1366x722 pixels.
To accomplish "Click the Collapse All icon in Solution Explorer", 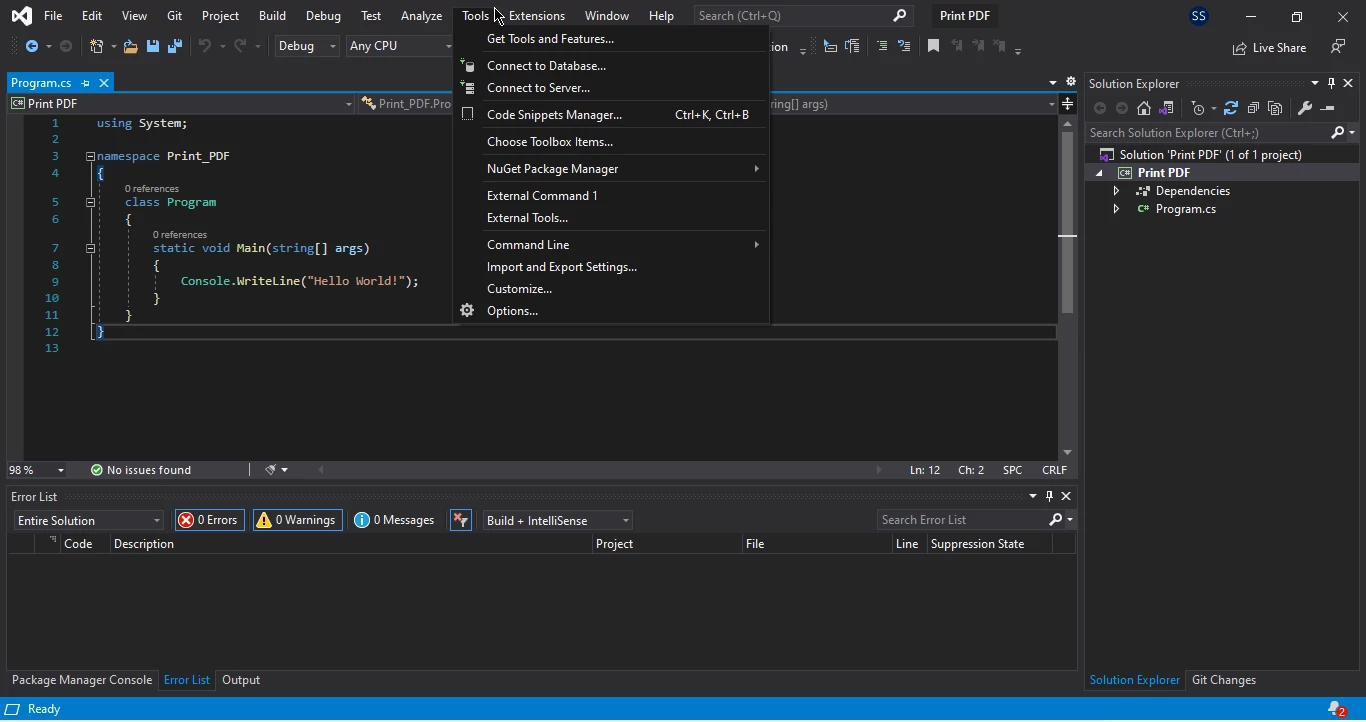I will tap(1253, 108).
